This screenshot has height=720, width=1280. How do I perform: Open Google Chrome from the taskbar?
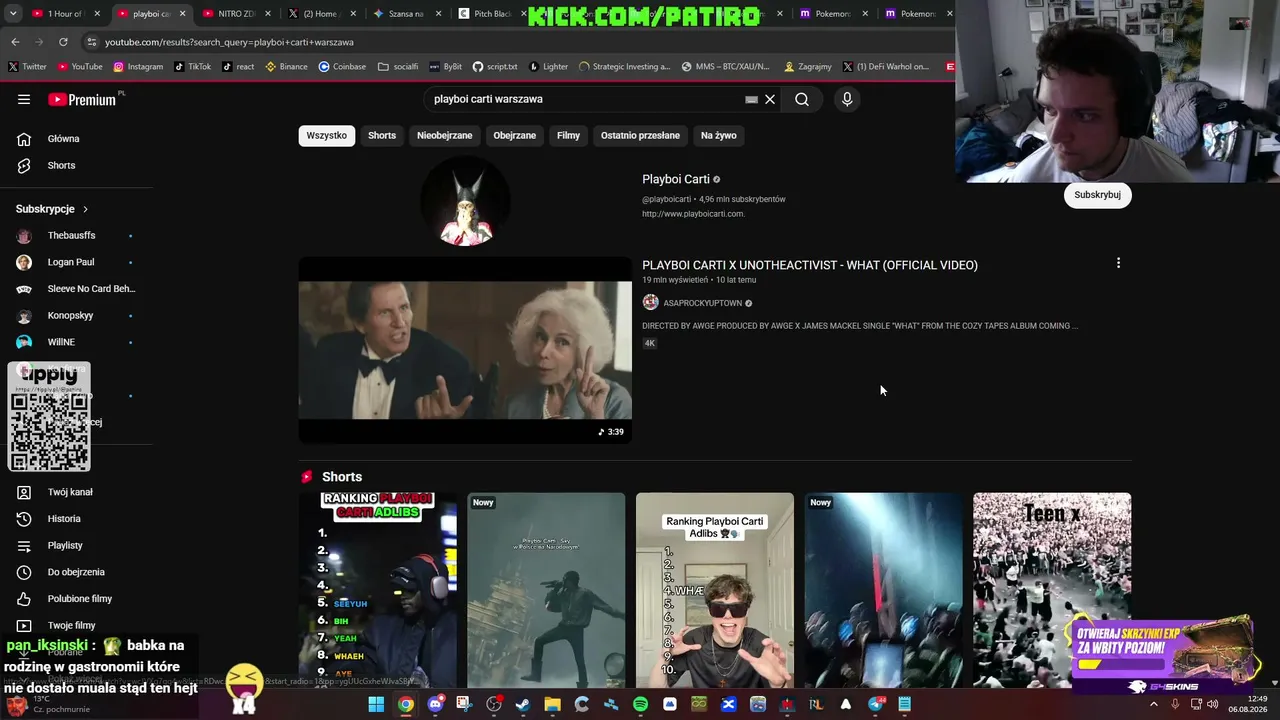coord(405,704)
